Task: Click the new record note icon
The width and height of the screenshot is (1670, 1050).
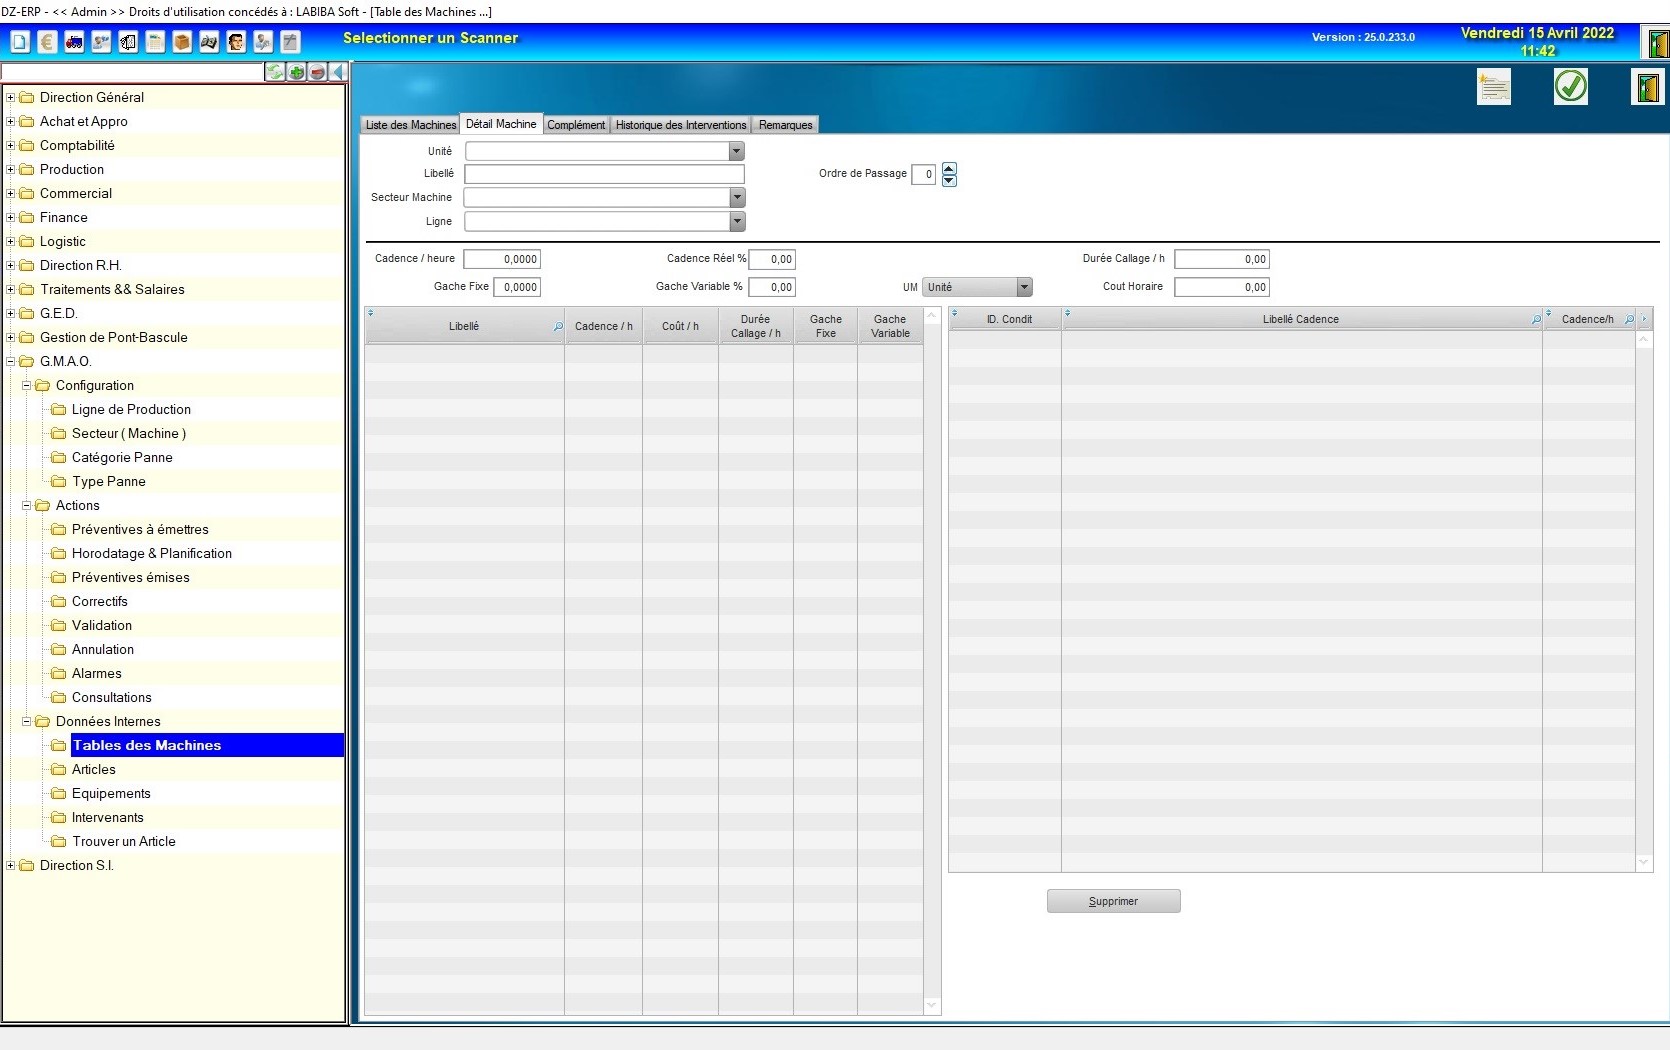Action: [x=1493, y=87]
